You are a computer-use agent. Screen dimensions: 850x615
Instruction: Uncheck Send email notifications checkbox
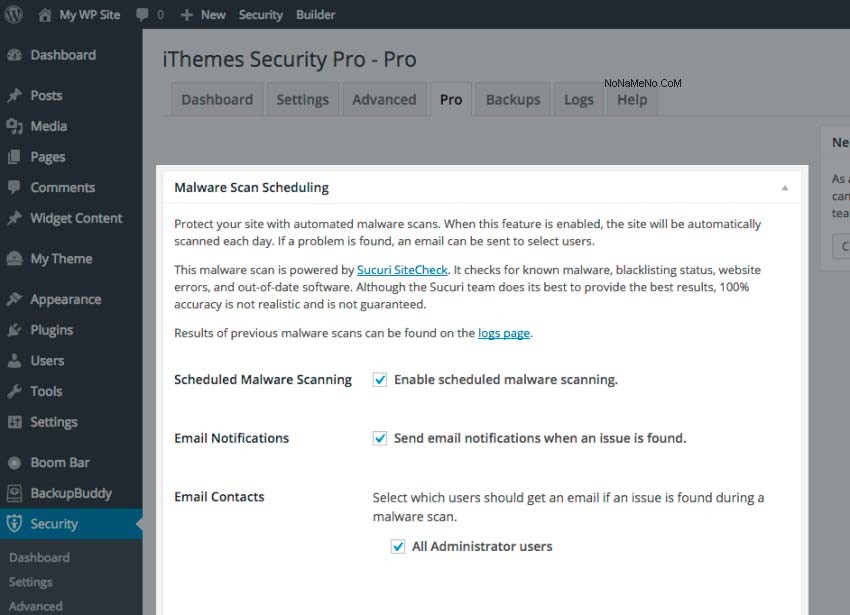(380, 438)
